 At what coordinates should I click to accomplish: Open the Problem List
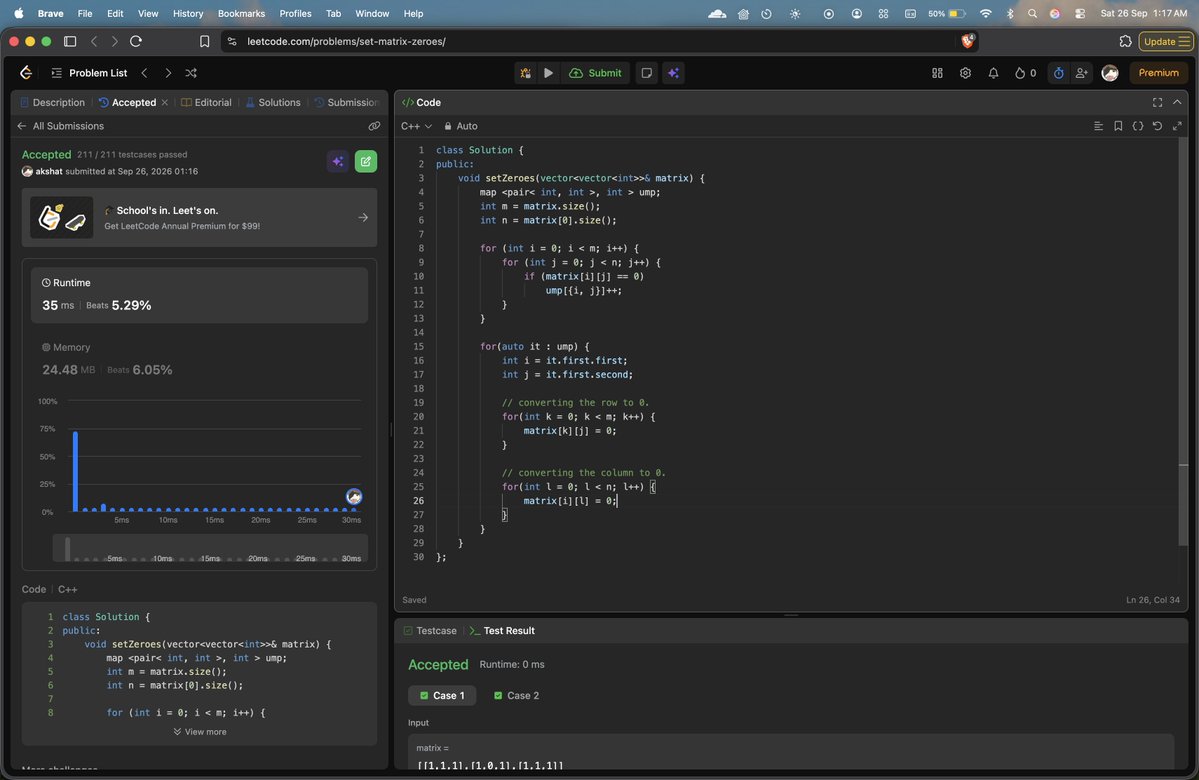89,73
